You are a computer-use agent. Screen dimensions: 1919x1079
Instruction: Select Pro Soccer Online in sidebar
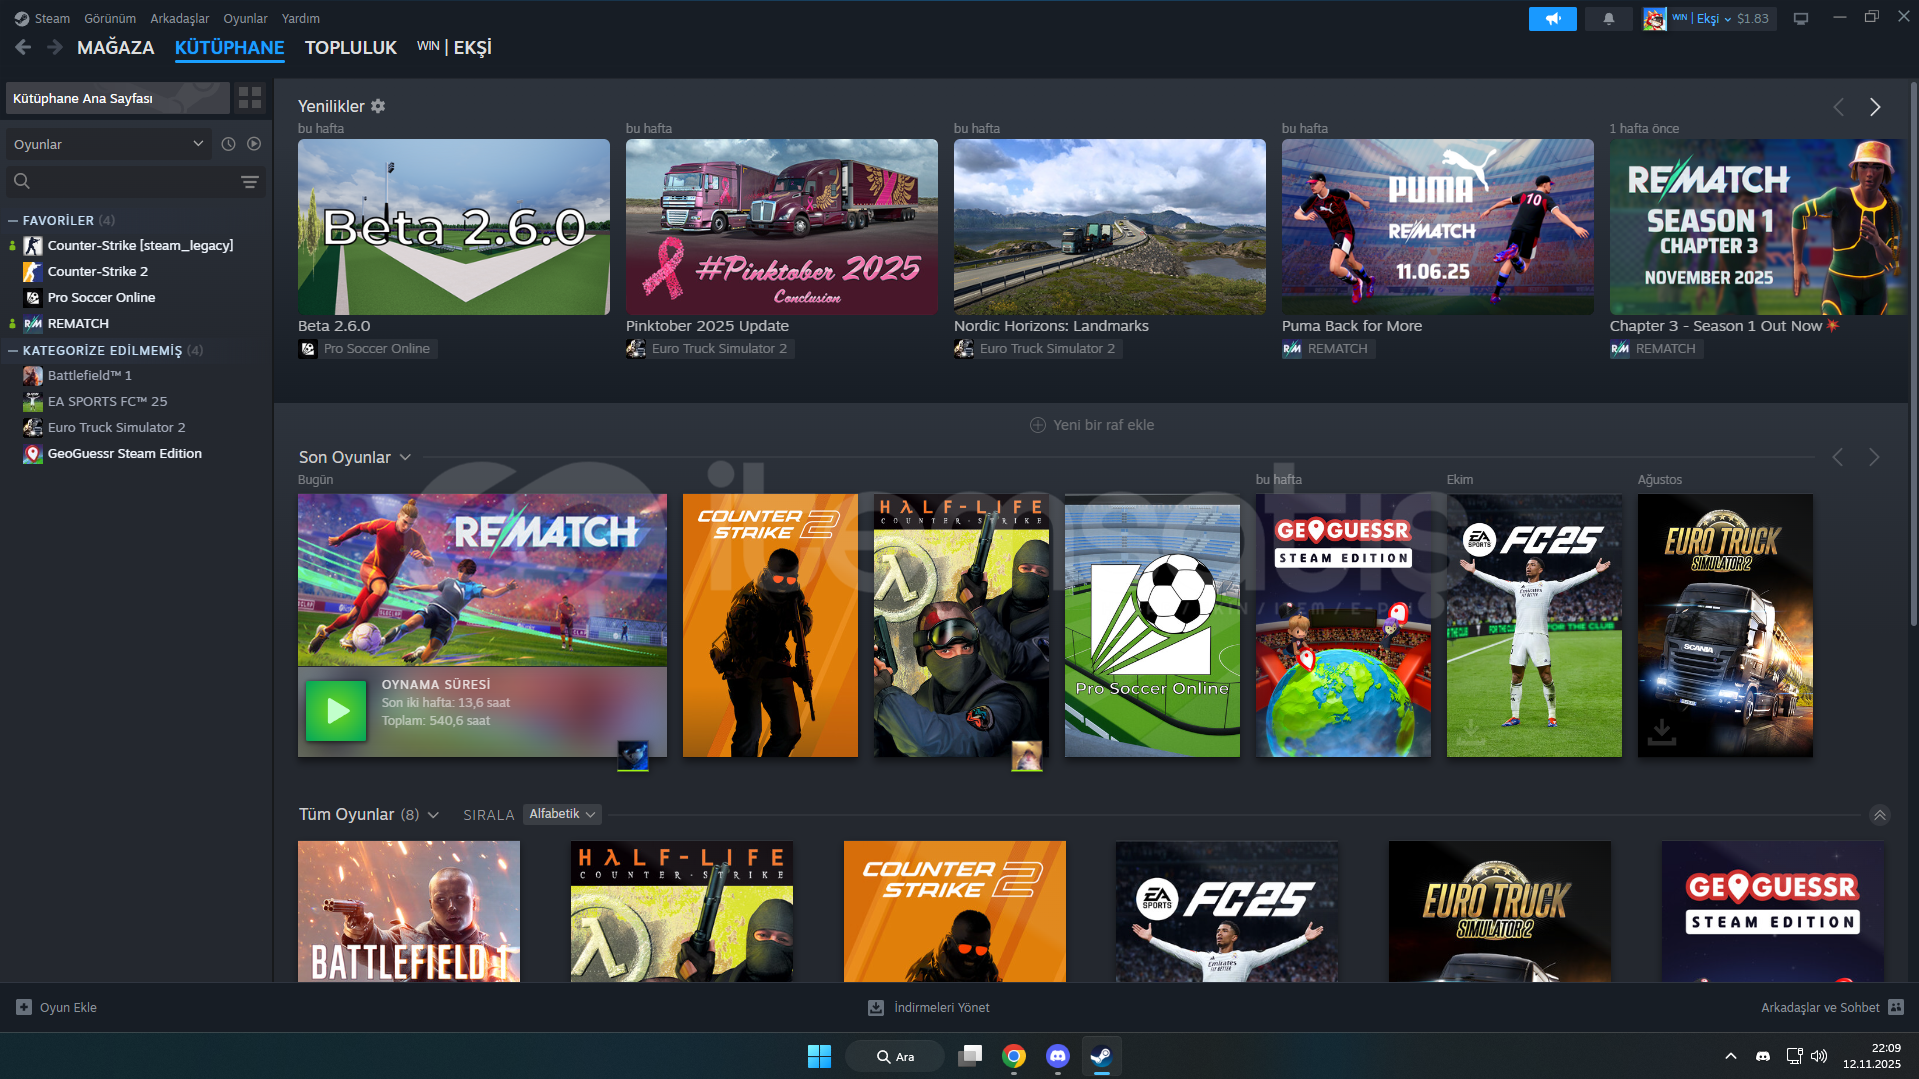point(101,297)
